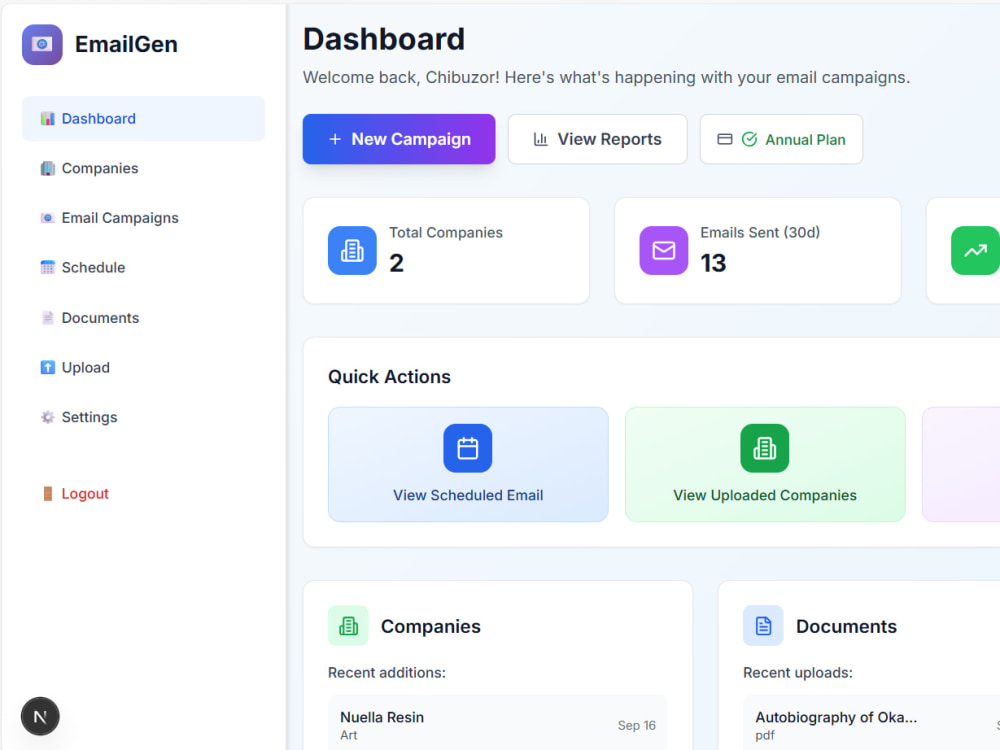Click the red Logout link
The width and height of the screenshot is (1000, 750).
point(85,494)
